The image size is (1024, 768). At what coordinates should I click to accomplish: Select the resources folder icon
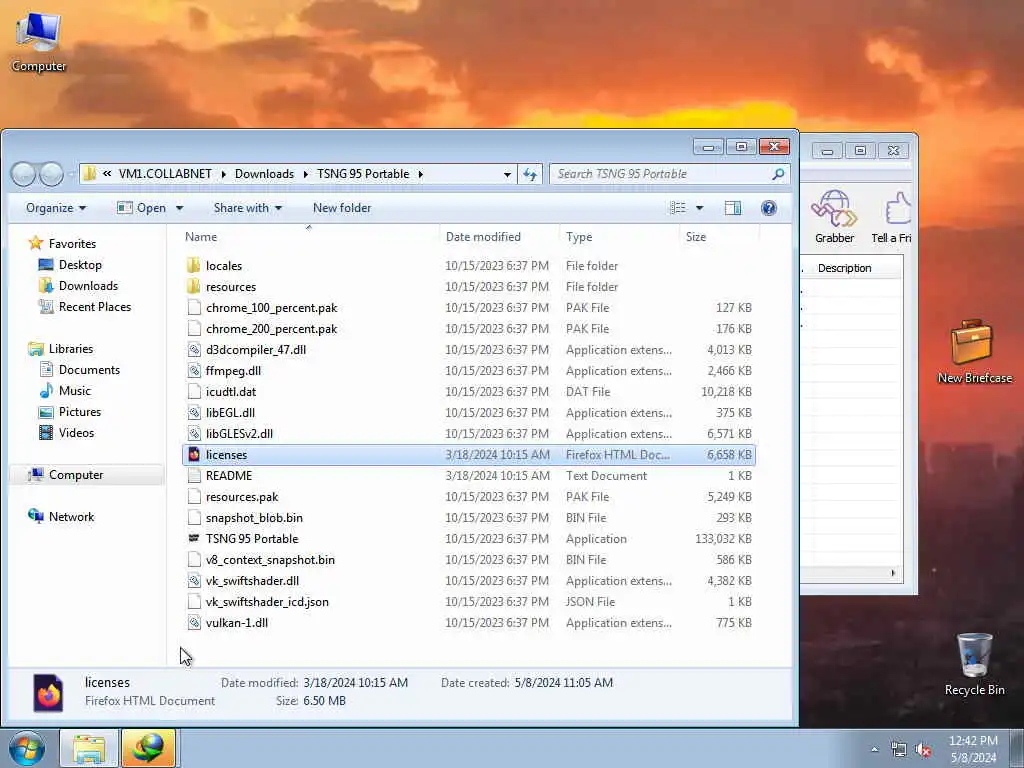pyautogui.click(x=193, y=287)
